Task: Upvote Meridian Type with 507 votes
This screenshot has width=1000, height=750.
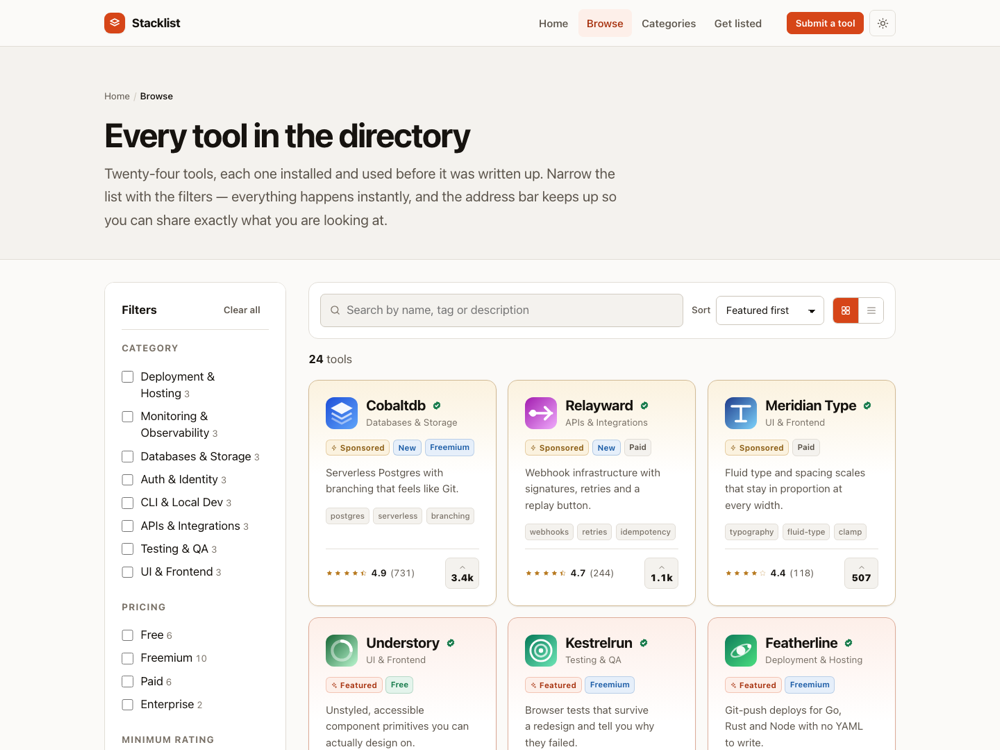Action: (861, 573)
